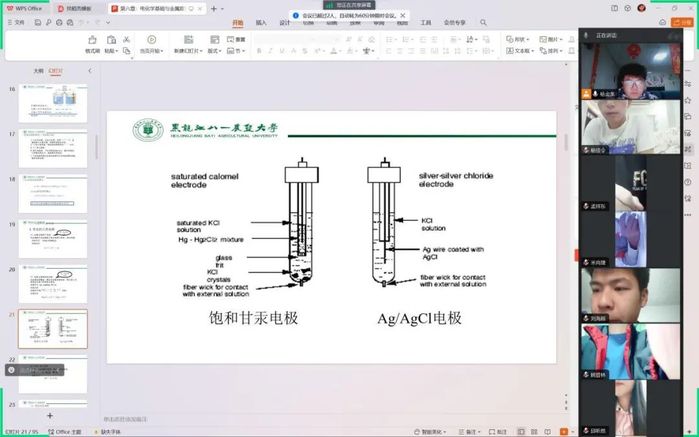Collapse the slide thumbnail panel with chevron

coord(89,71)
